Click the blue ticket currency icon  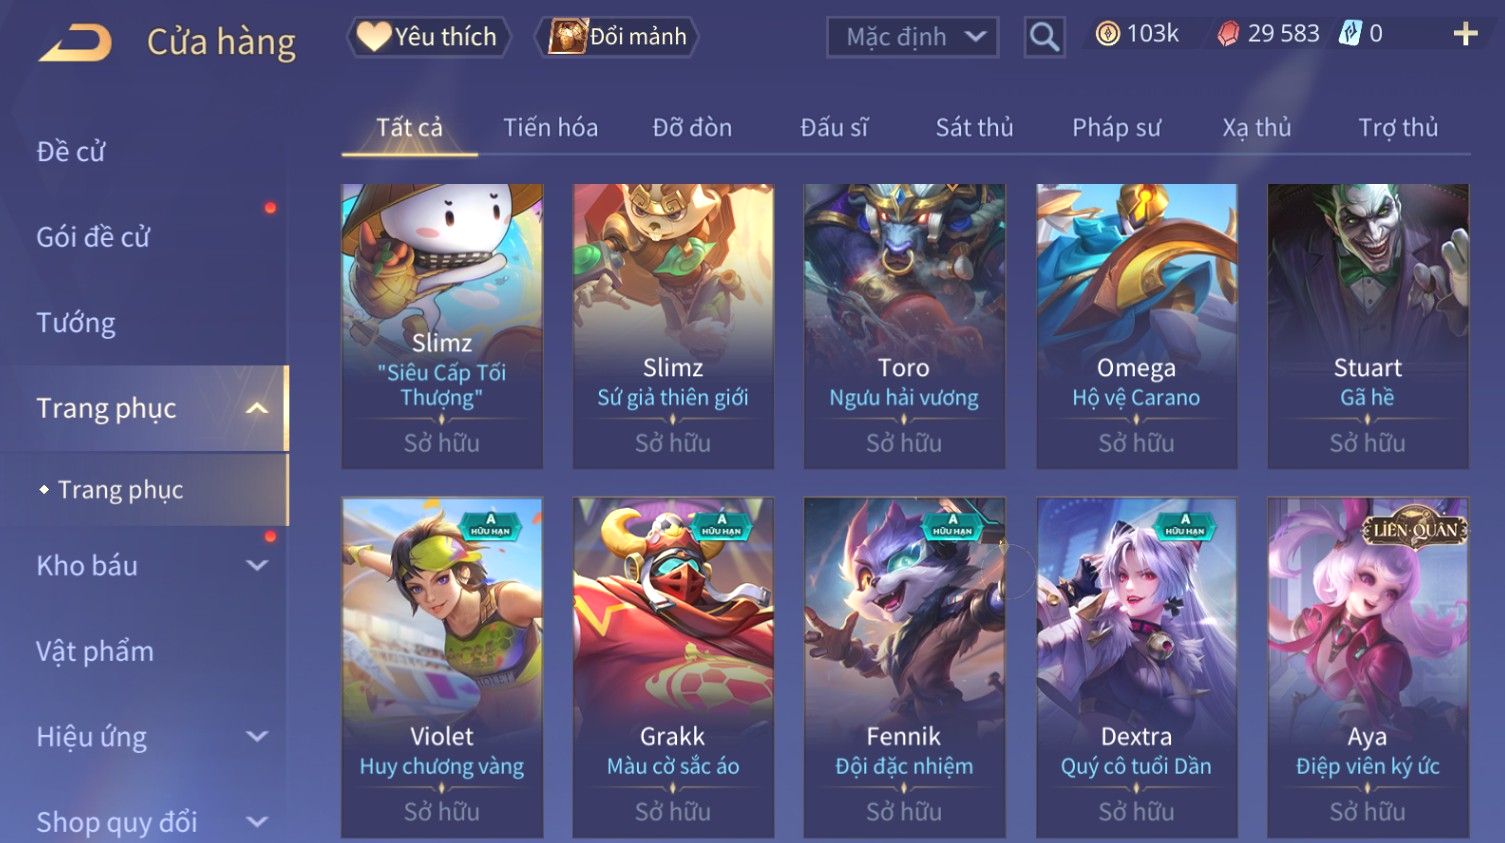tap(1350, 34)
